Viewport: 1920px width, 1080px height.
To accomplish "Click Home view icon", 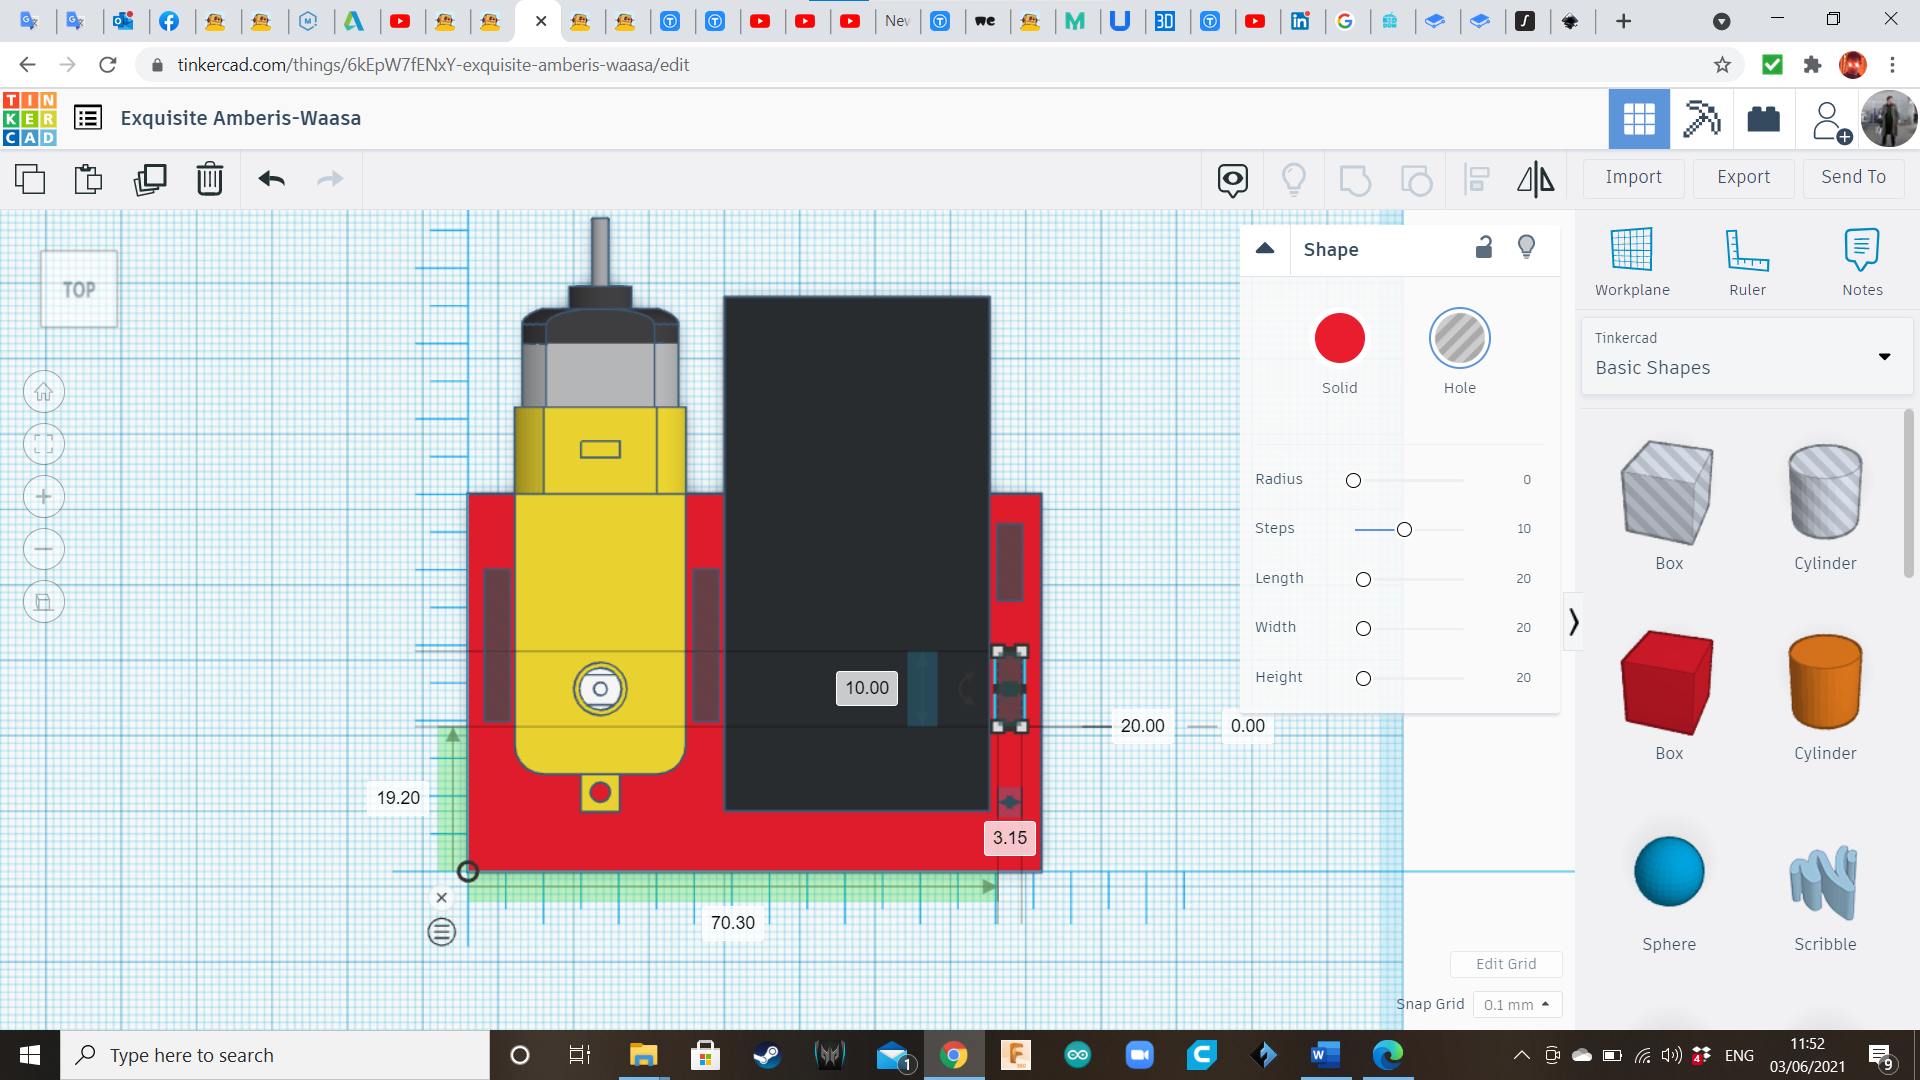I will point(44,392).
